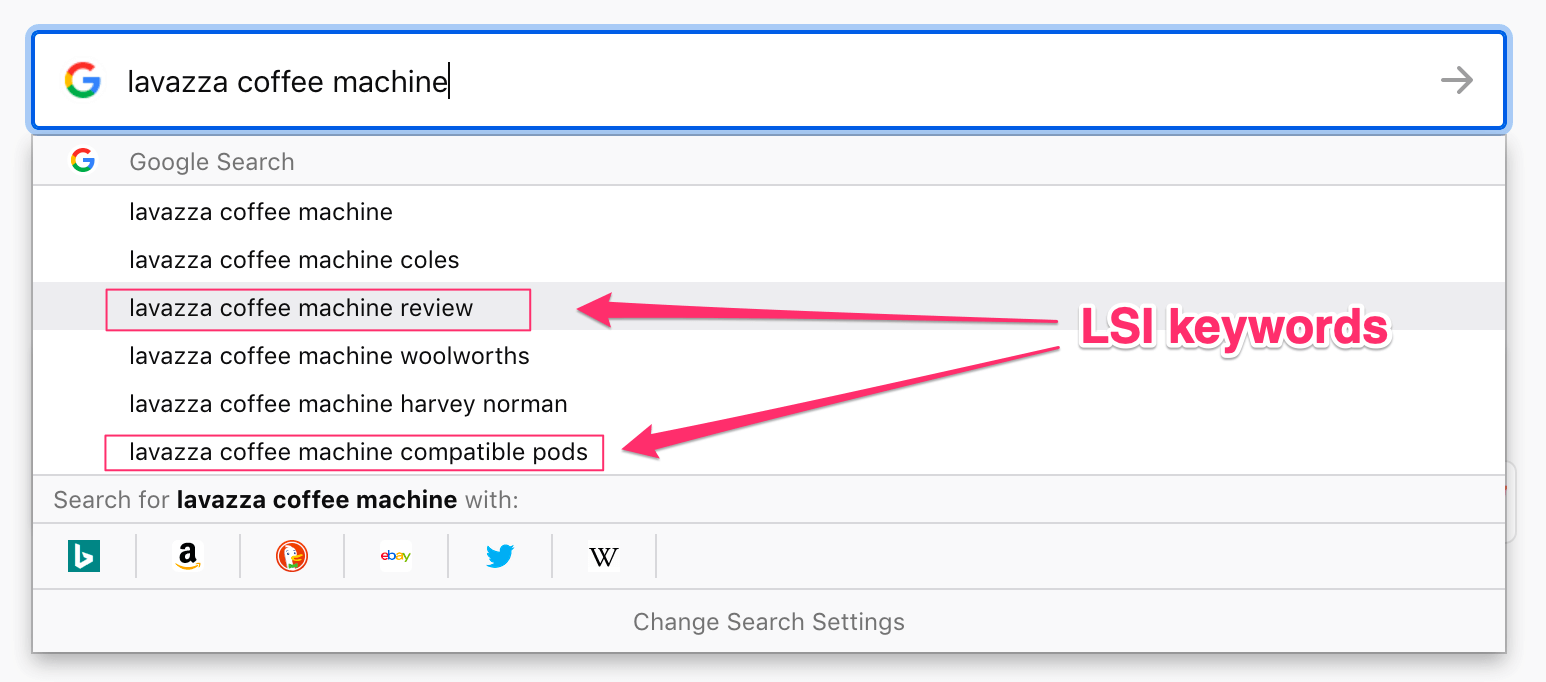Click the "LSI keywords" annotation label

[x=1234, y=328]
